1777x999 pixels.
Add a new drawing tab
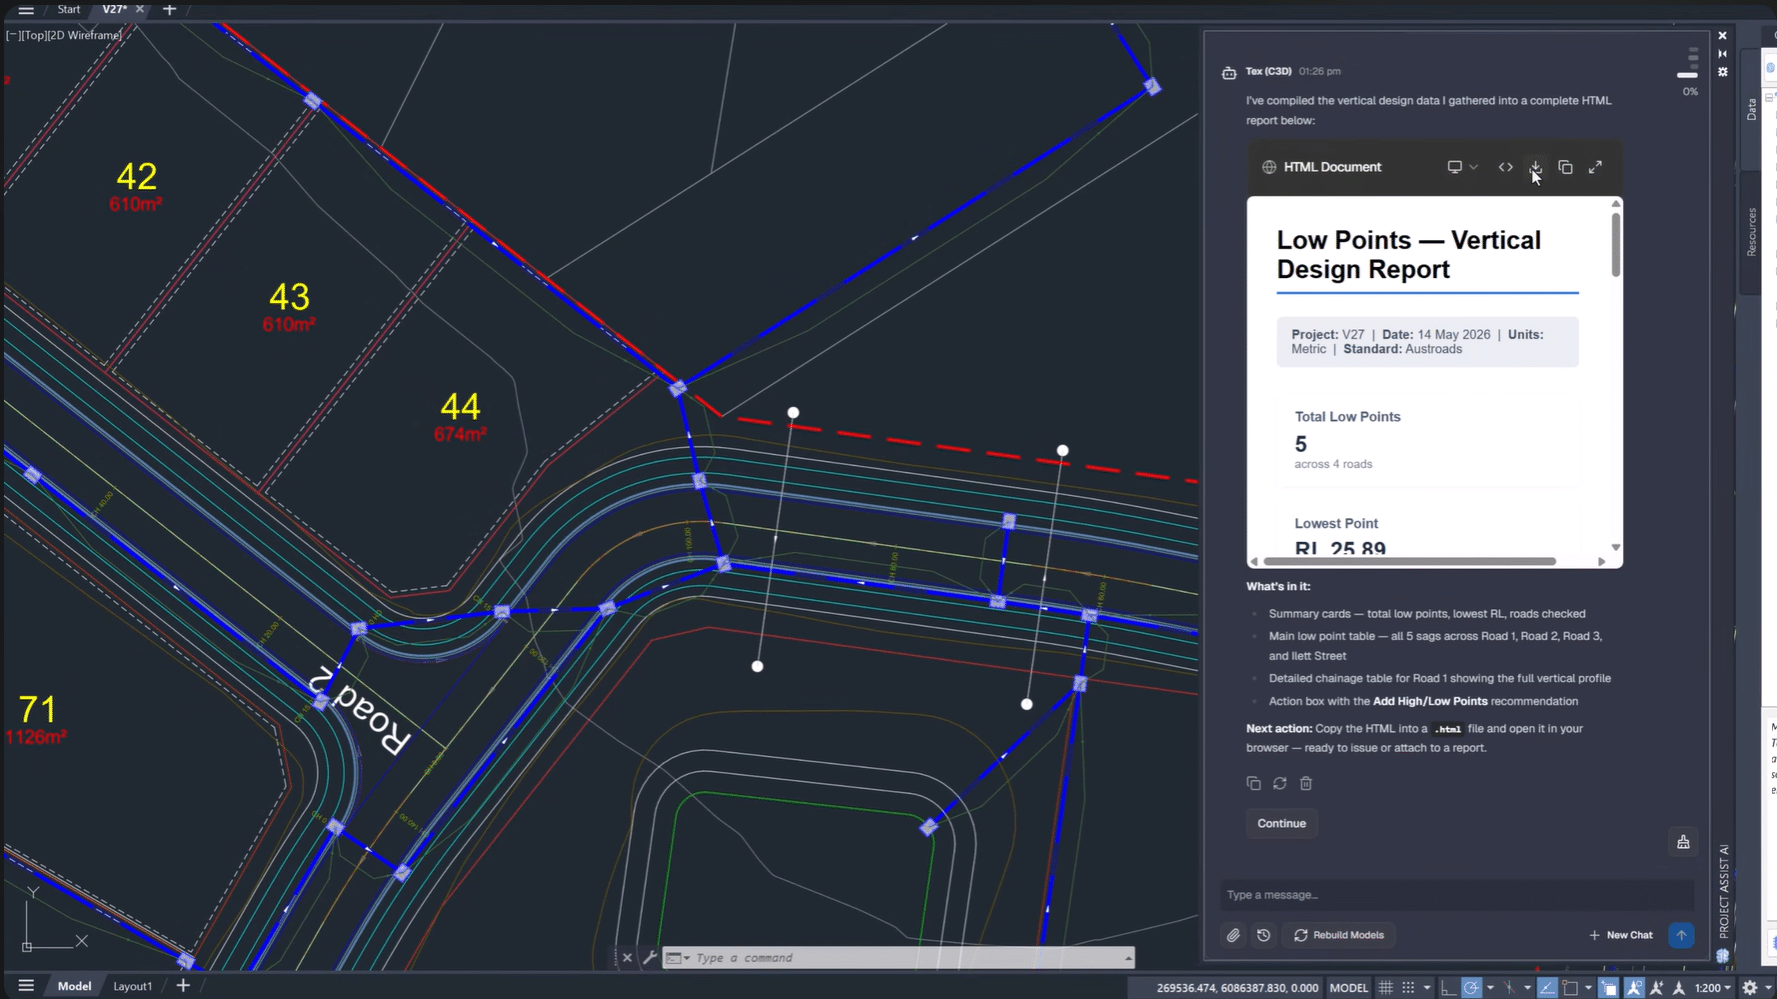tap(169, 9)
